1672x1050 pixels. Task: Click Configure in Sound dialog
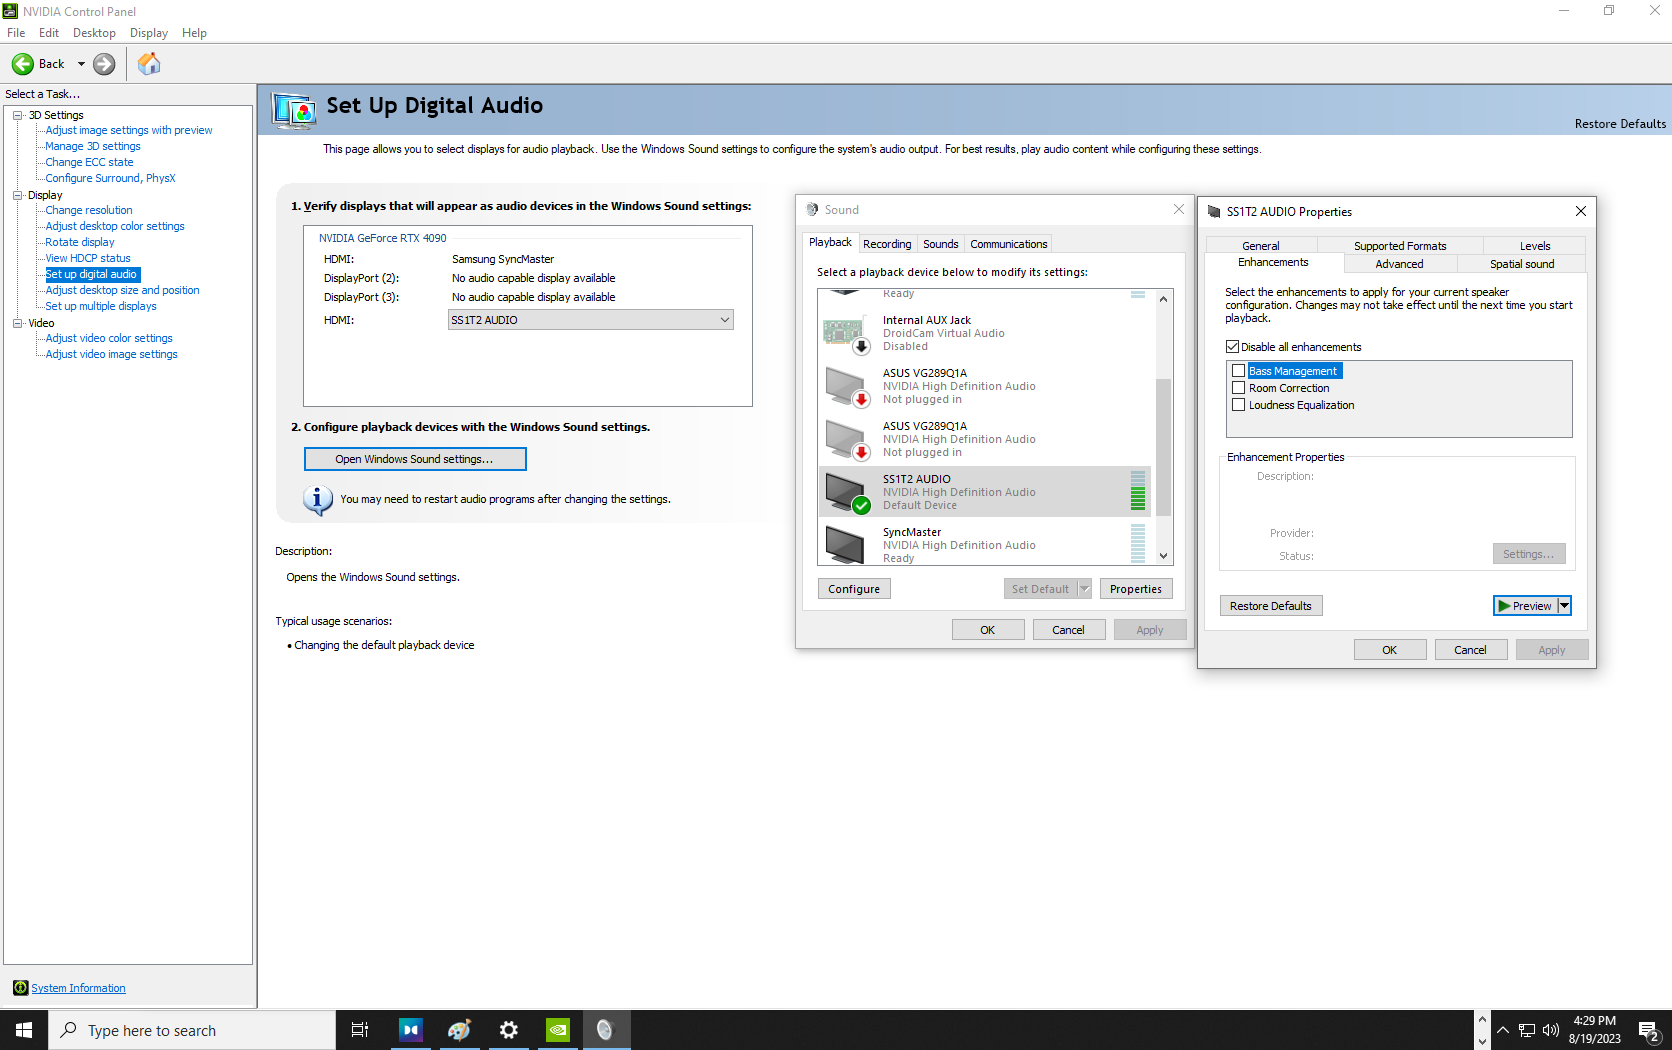(854, 589)
